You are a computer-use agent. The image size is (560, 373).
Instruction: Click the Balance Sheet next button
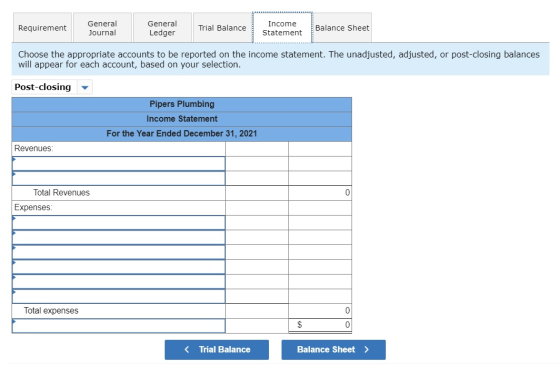click(x=334, y=349)
